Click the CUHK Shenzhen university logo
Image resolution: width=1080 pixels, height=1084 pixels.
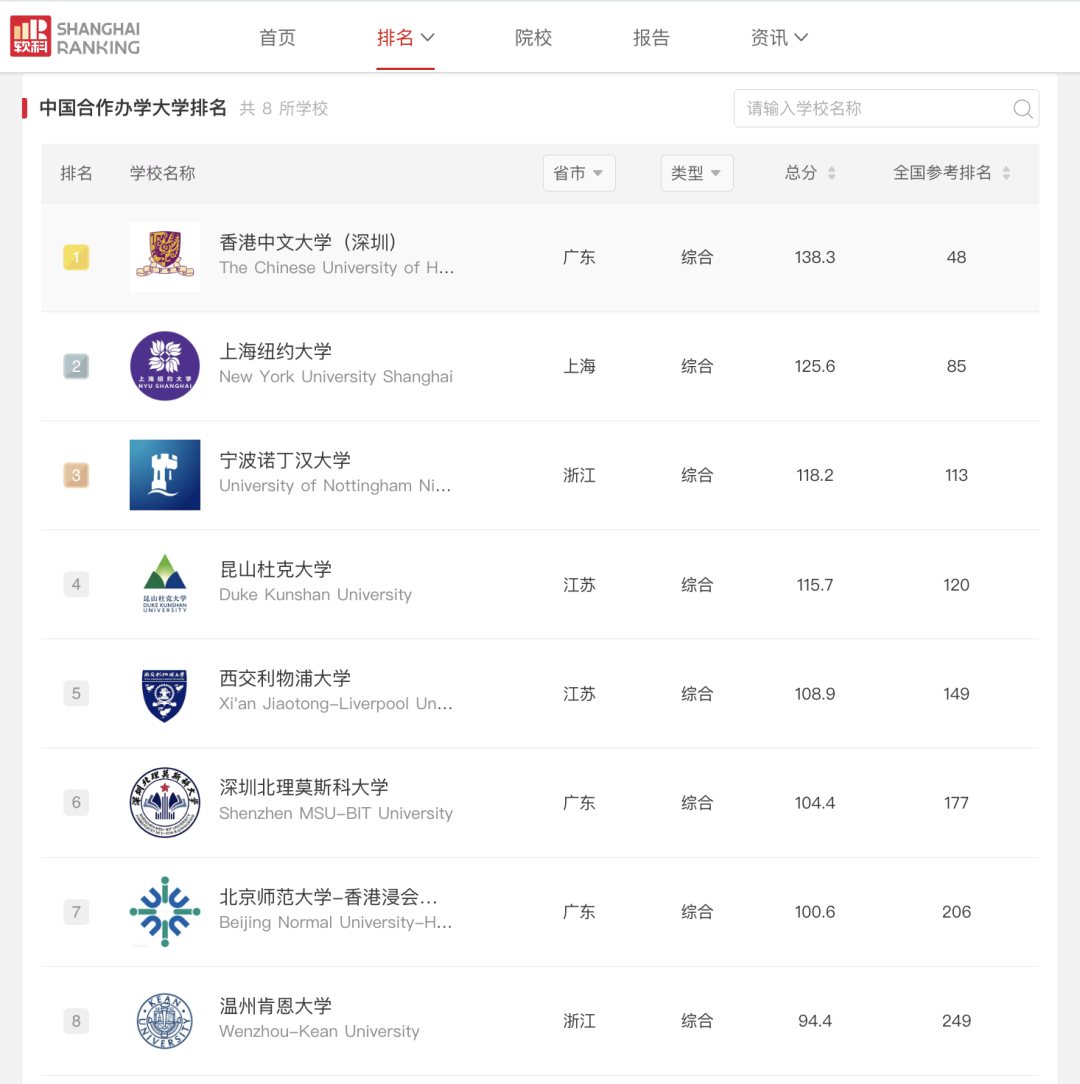(165, 257)
